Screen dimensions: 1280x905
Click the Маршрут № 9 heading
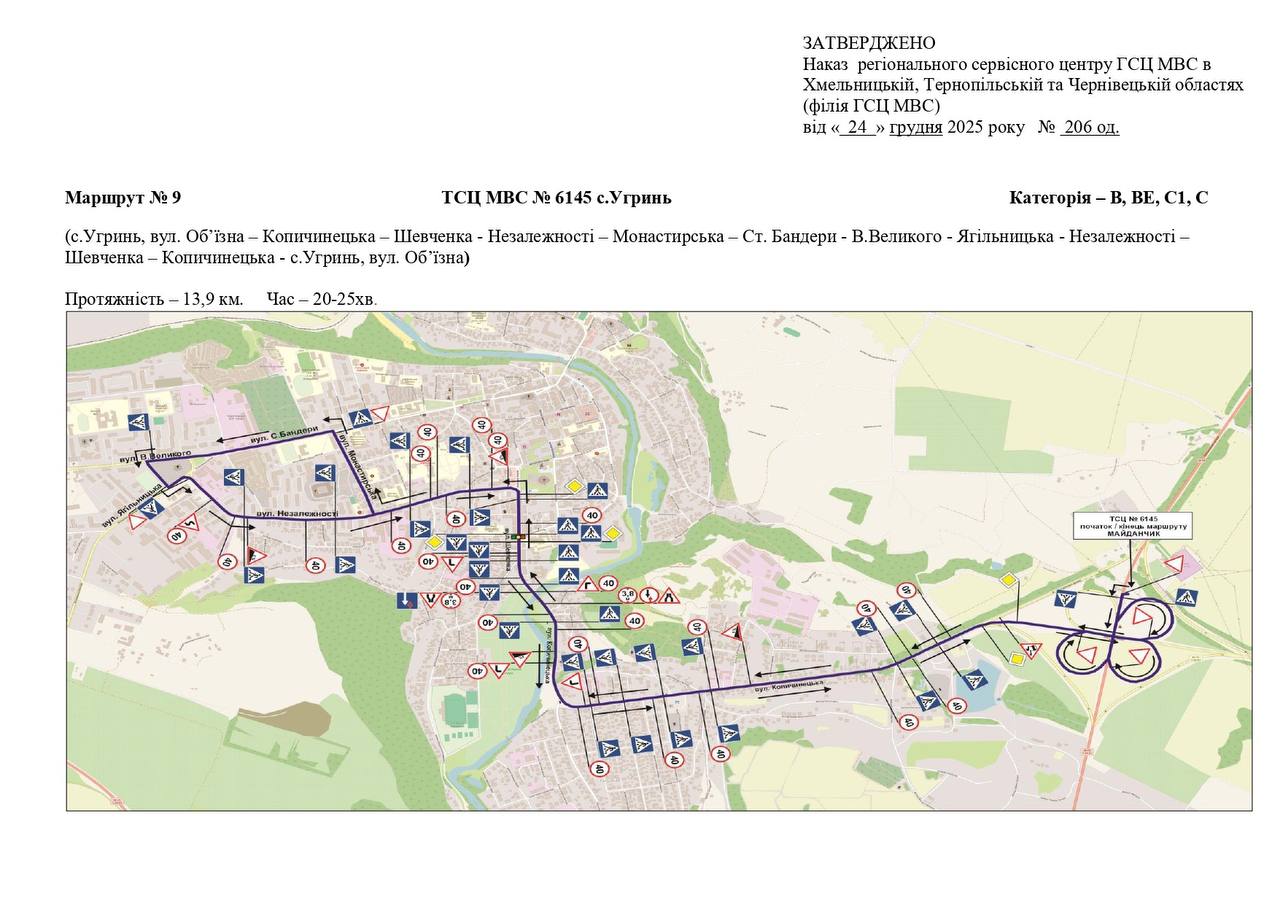(x=123, y=198)
